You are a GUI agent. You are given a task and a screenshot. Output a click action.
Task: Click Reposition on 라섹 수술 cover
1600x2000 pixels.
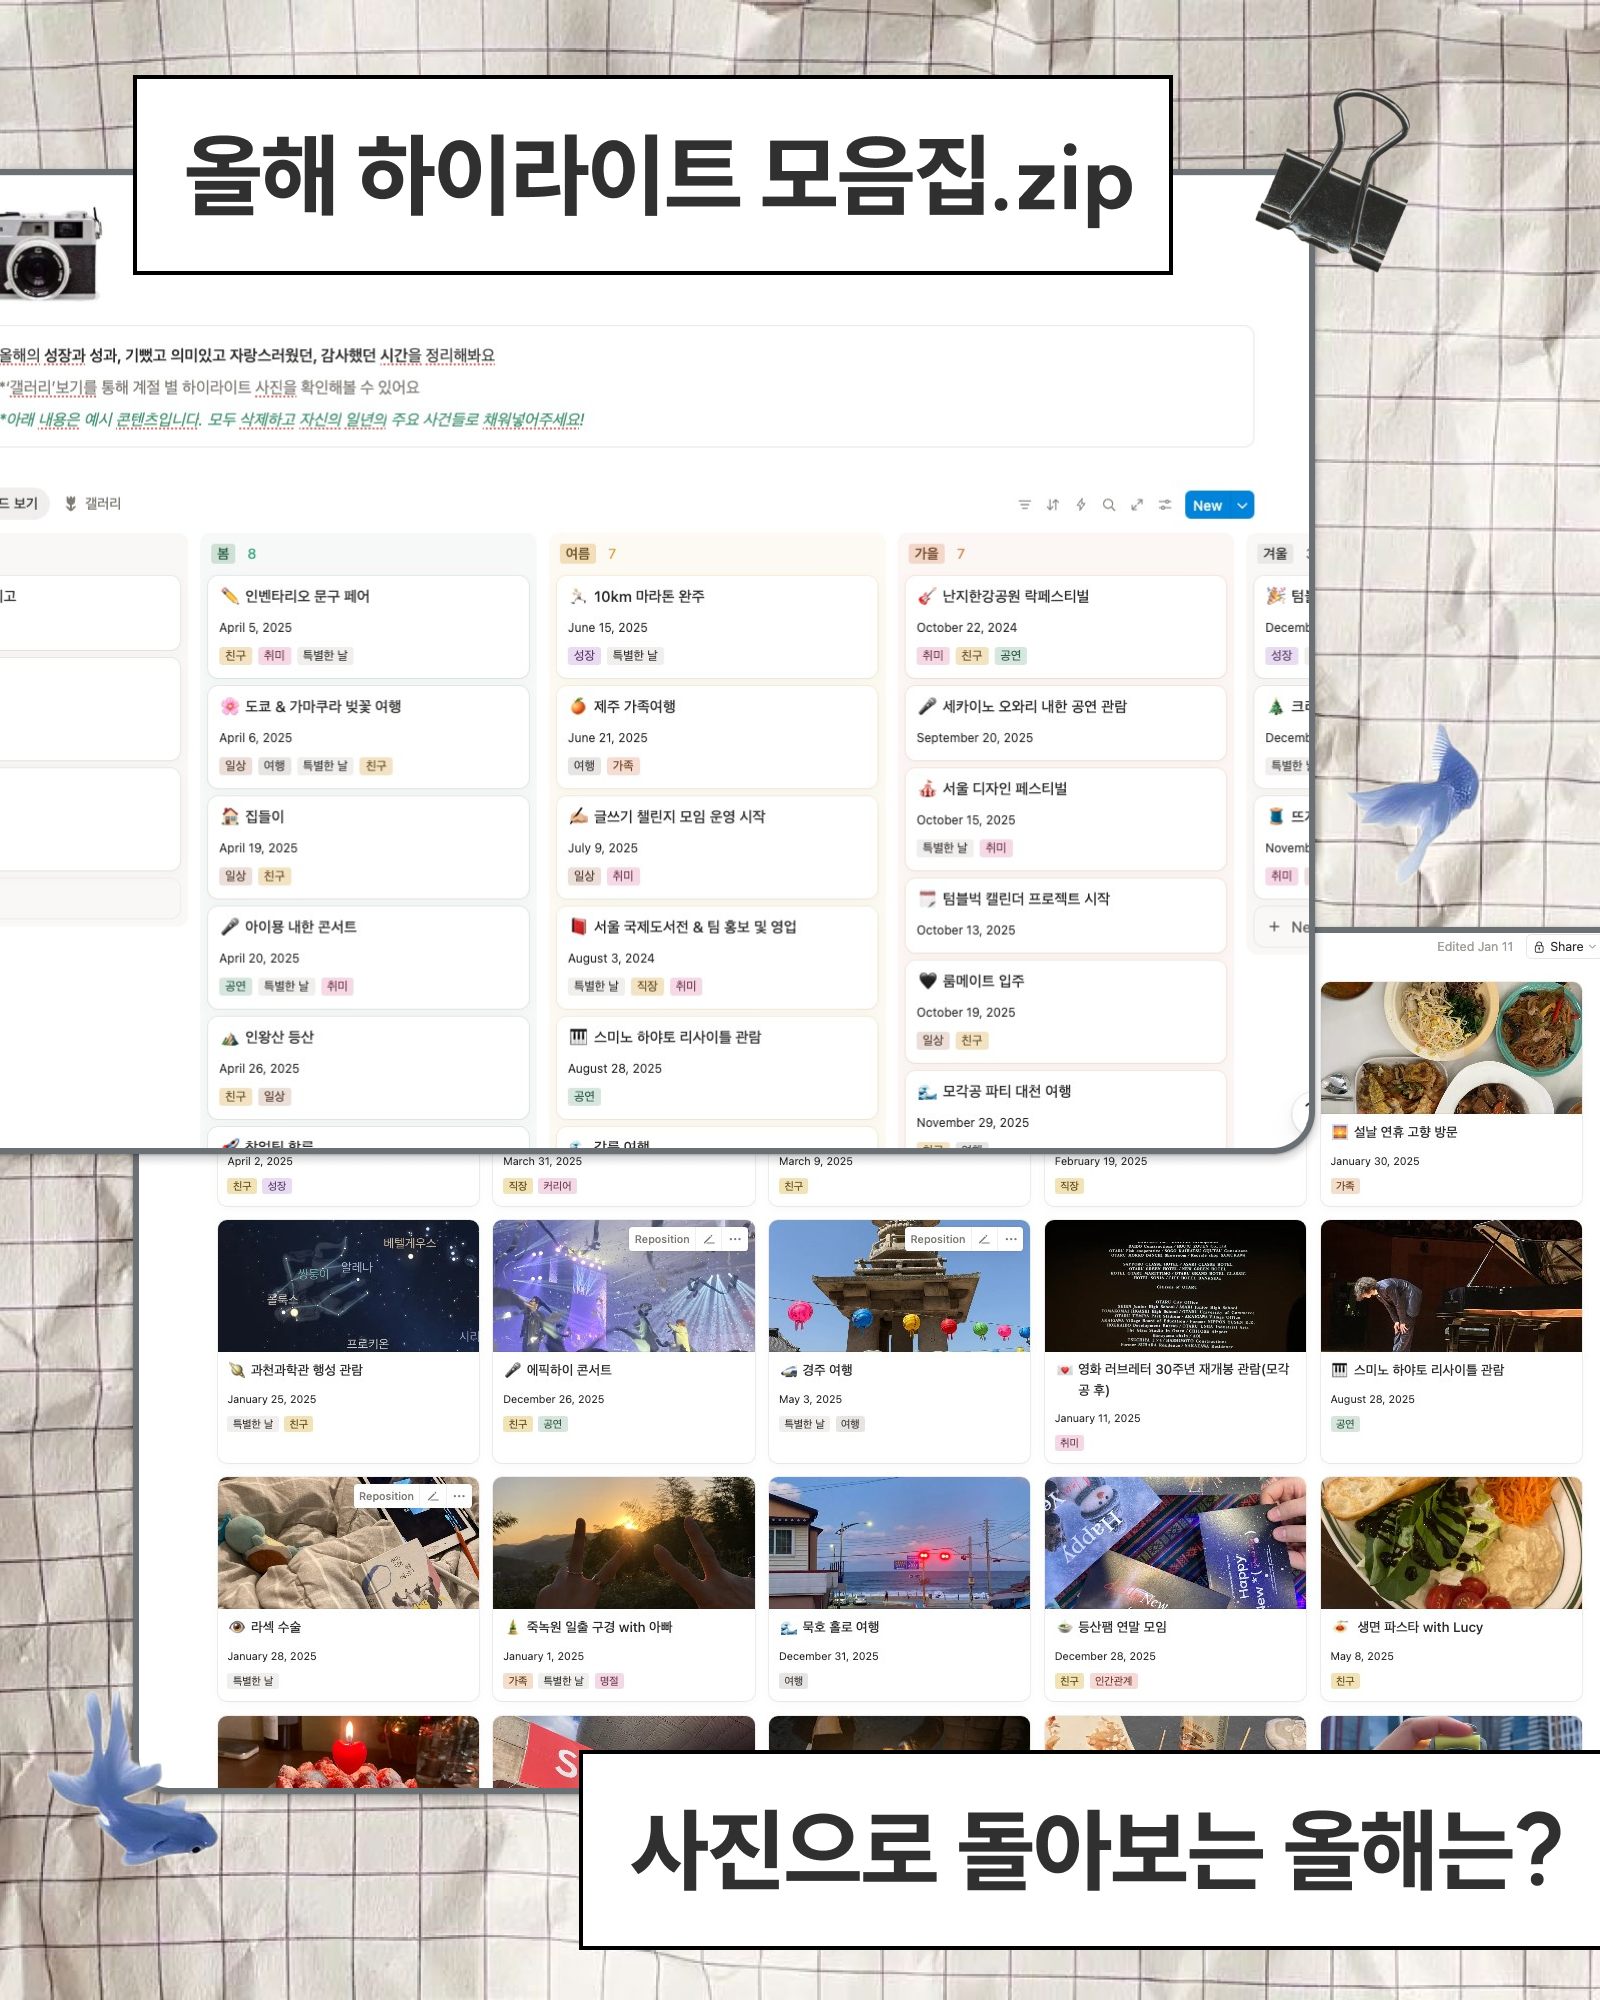(386, 1496)
